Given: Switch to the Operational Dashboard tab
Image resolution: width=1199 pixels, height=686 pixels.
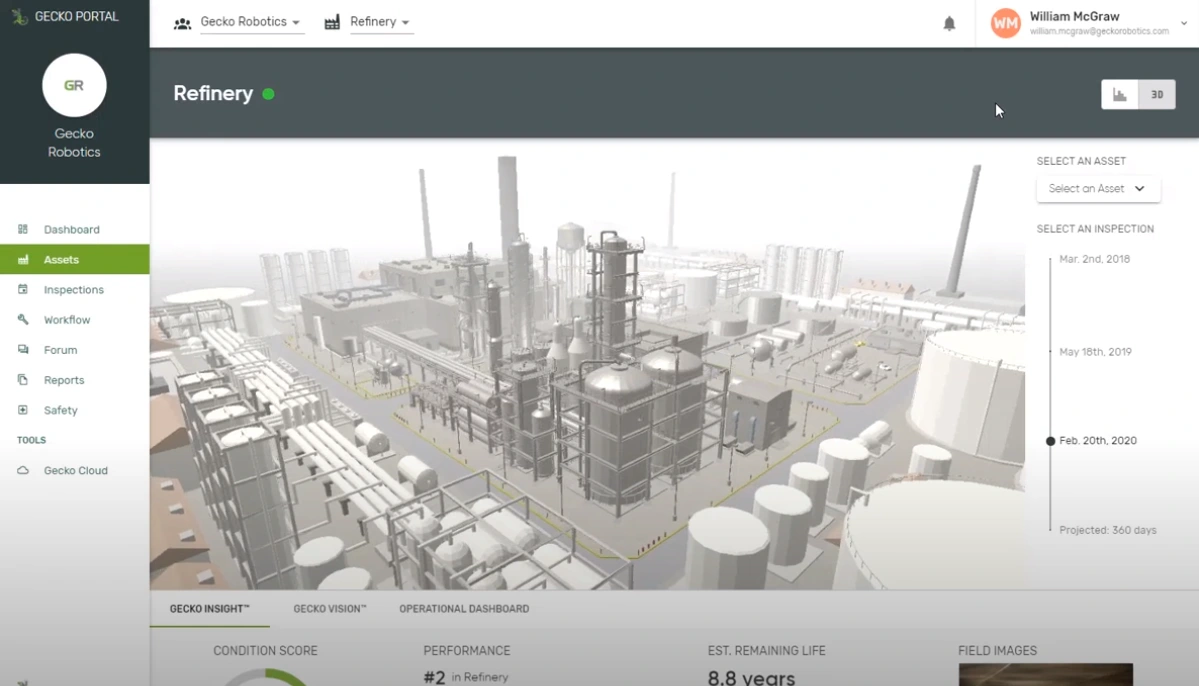Looking at the screenshot, I should click(x=464, y=609).
